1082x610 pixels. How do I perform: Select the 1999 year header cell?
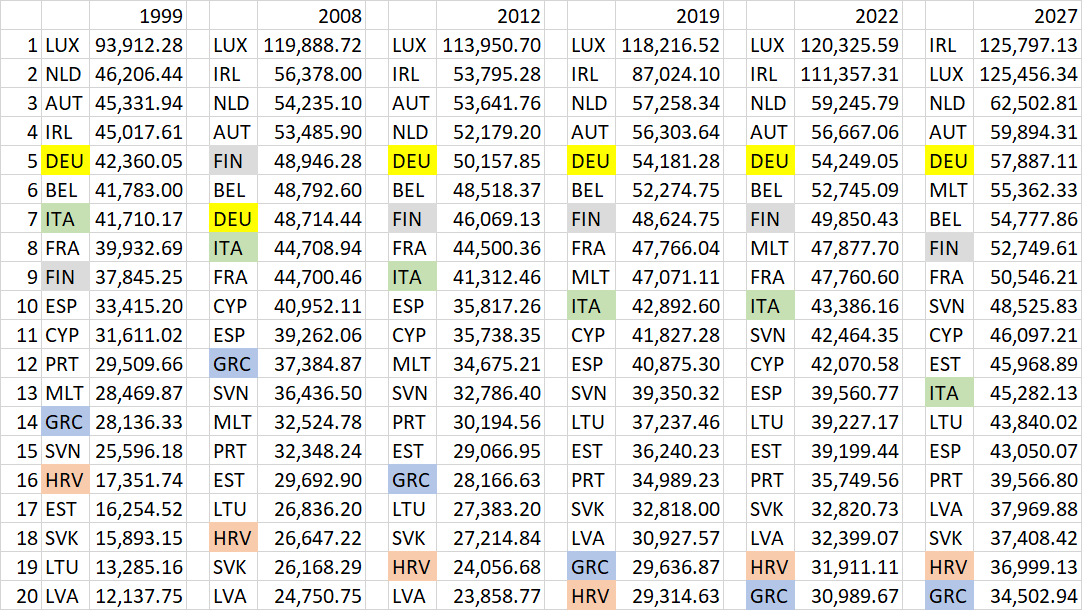[138, 15]
